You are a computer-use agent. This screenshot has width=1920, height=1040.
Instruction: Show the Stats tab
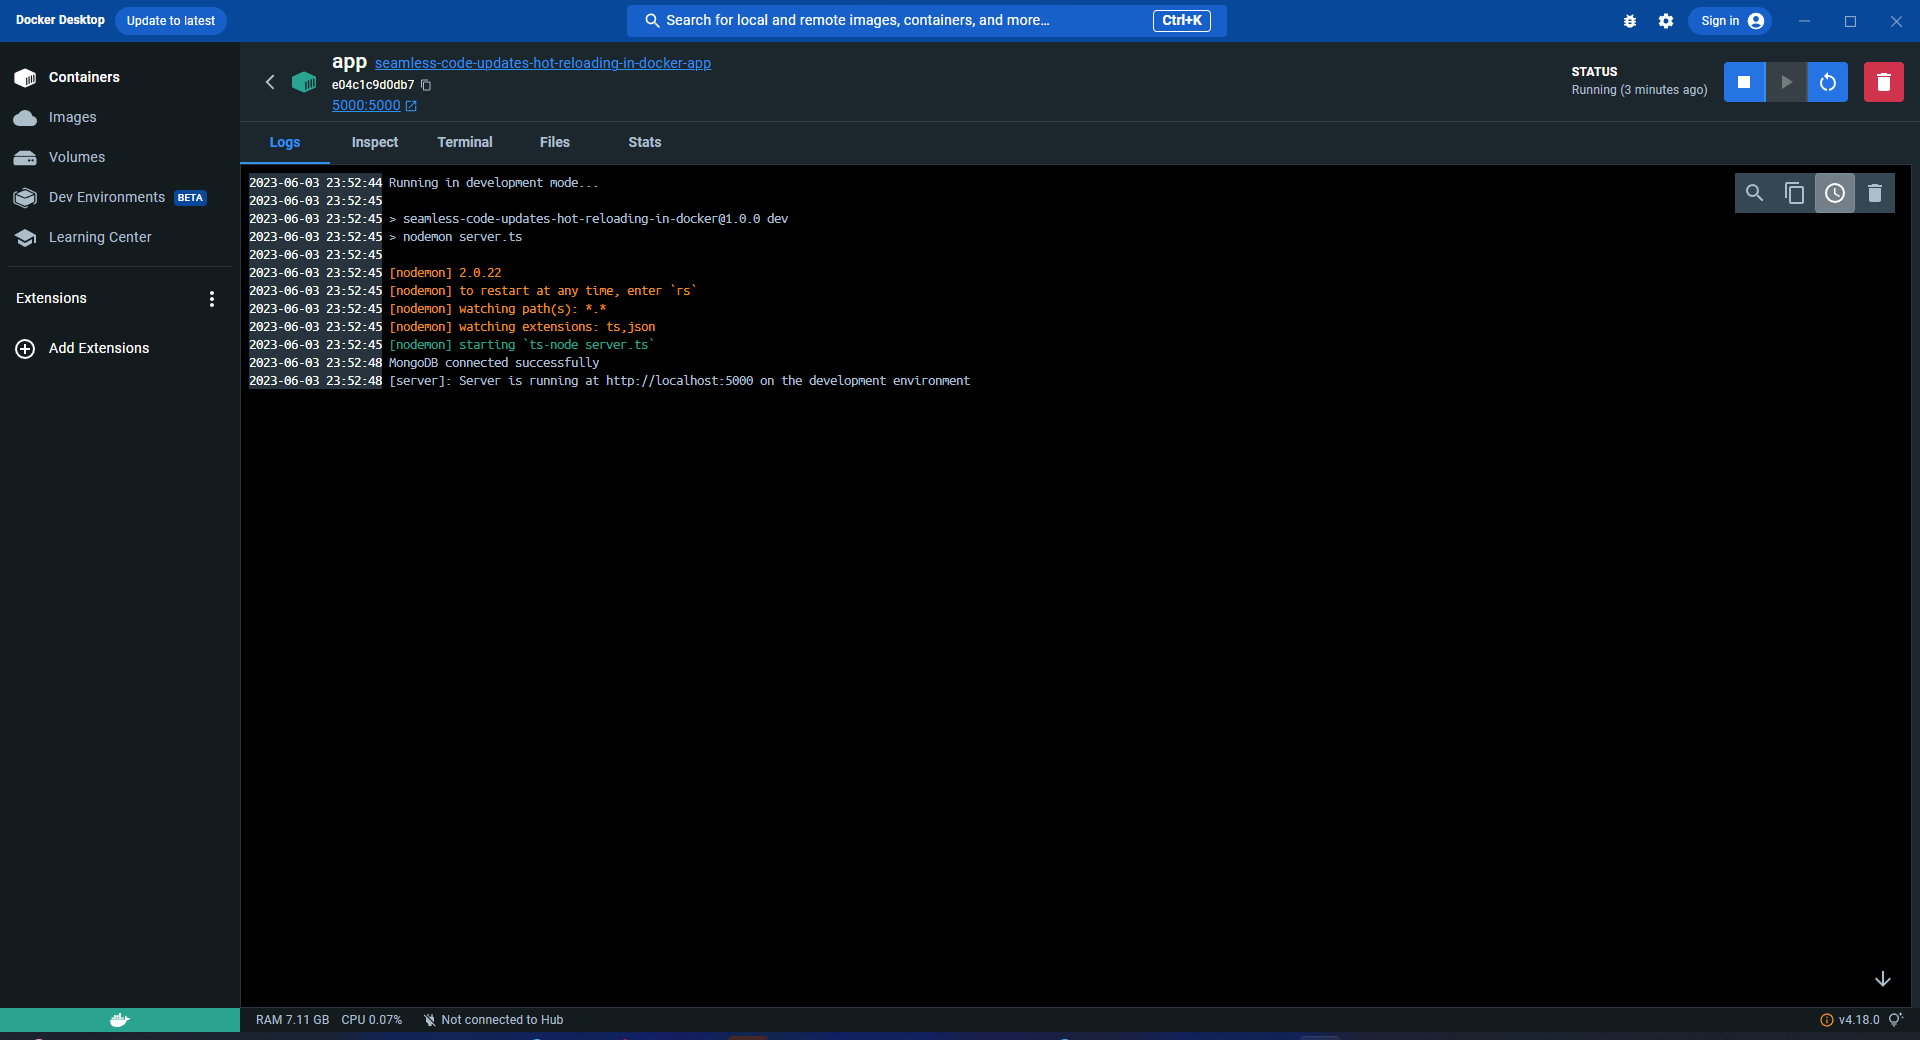[x=644, y=142]
